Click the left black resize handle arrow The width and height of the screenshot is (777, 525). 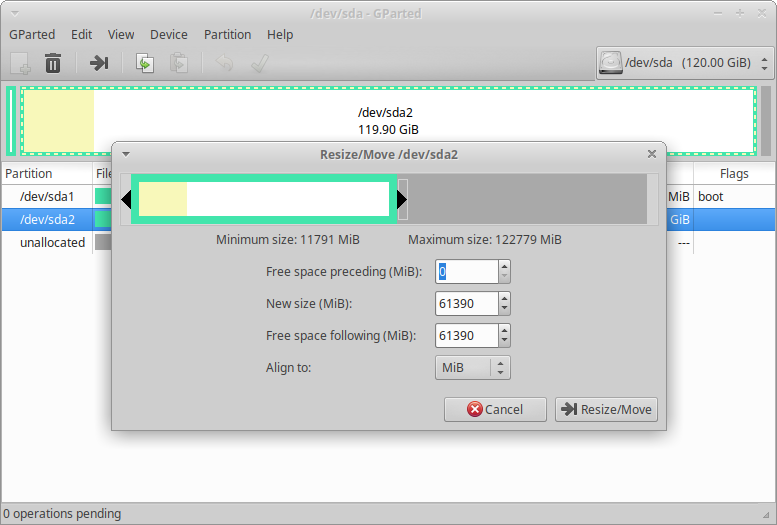click(126, 199)
